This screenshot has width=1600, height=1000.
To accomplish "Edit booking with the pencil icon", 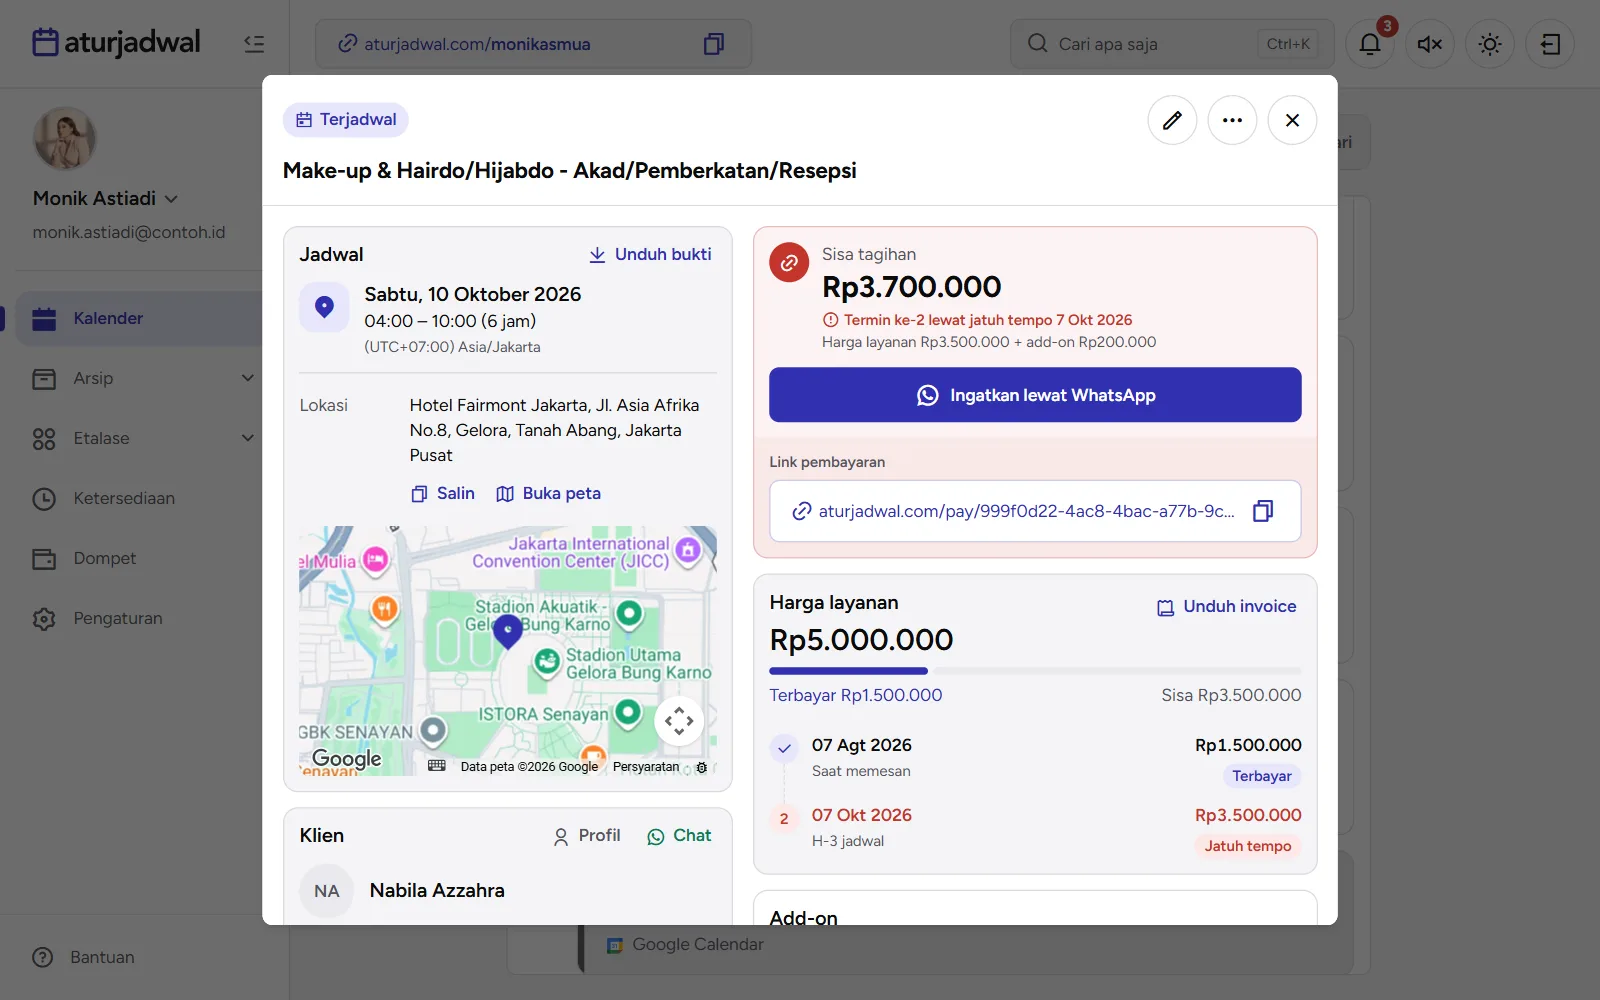I will click(1172, 120).
